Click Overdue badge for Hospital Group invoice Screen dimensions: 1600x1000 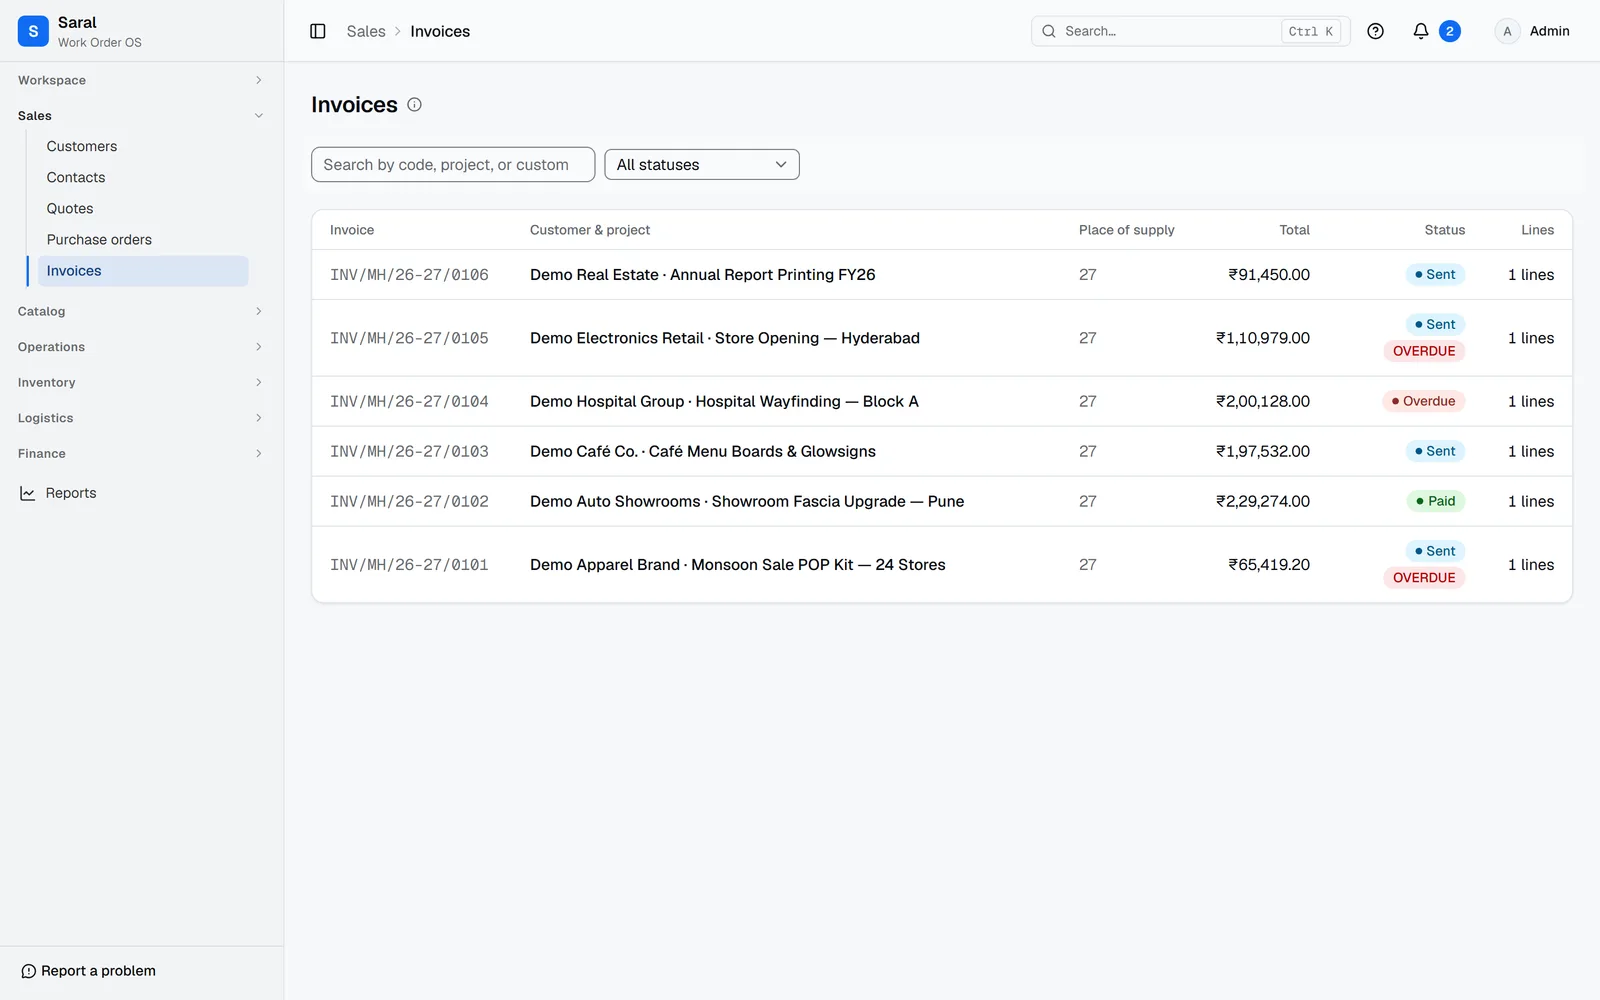(1423, 401)
